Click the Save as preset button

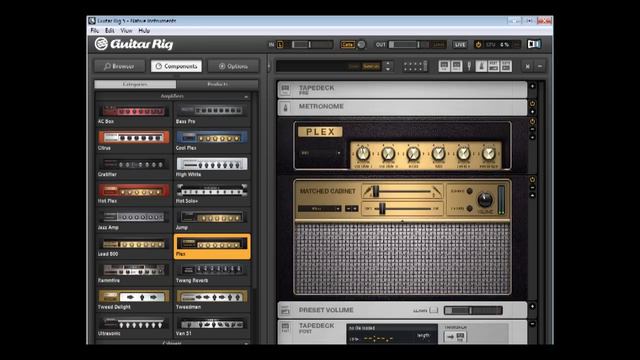point(371,66)
